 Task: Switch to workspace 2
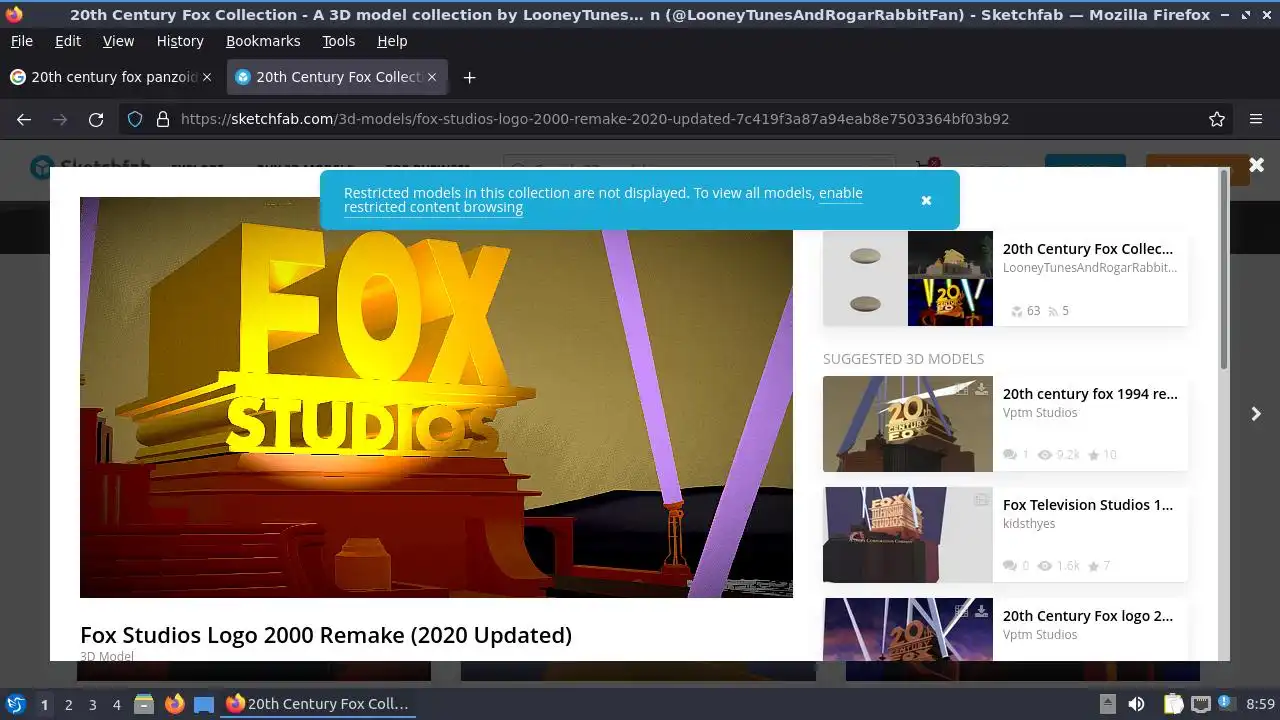click(x=68, y=704)
